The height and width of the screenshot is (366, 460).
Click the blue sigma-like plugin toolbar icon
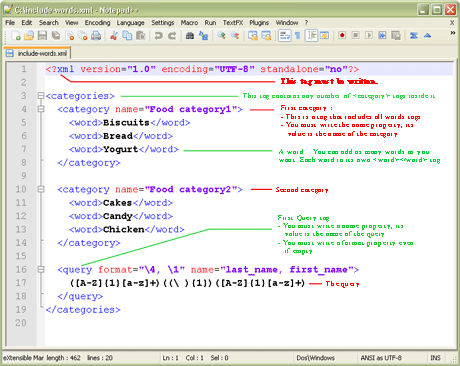414,35
